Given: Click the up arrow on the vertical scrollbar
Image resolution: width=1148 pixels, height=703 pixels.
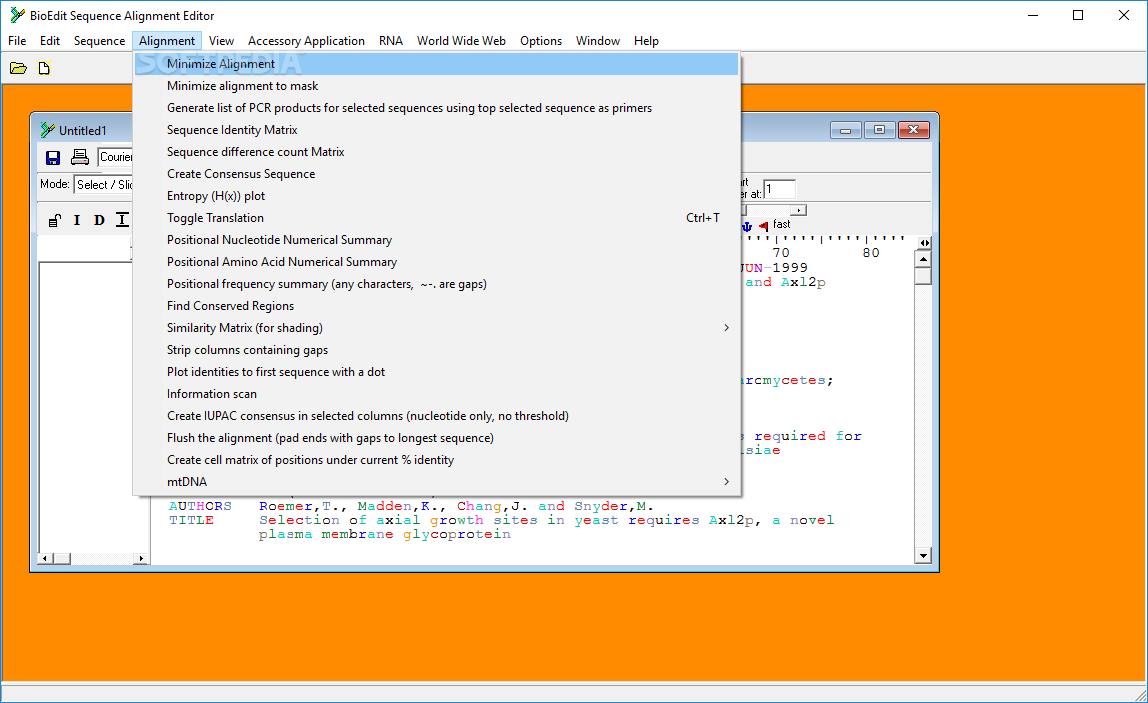Looking at the screenshot, I should click(923, 259).
